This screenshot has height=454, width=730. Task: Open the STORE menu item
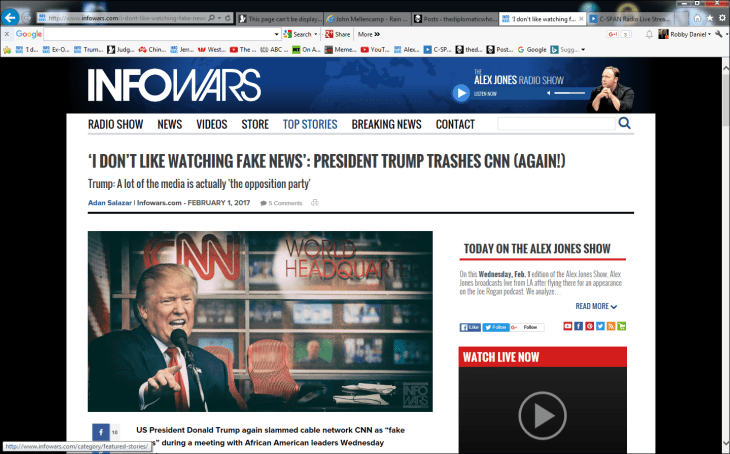(x=255, y=124)
